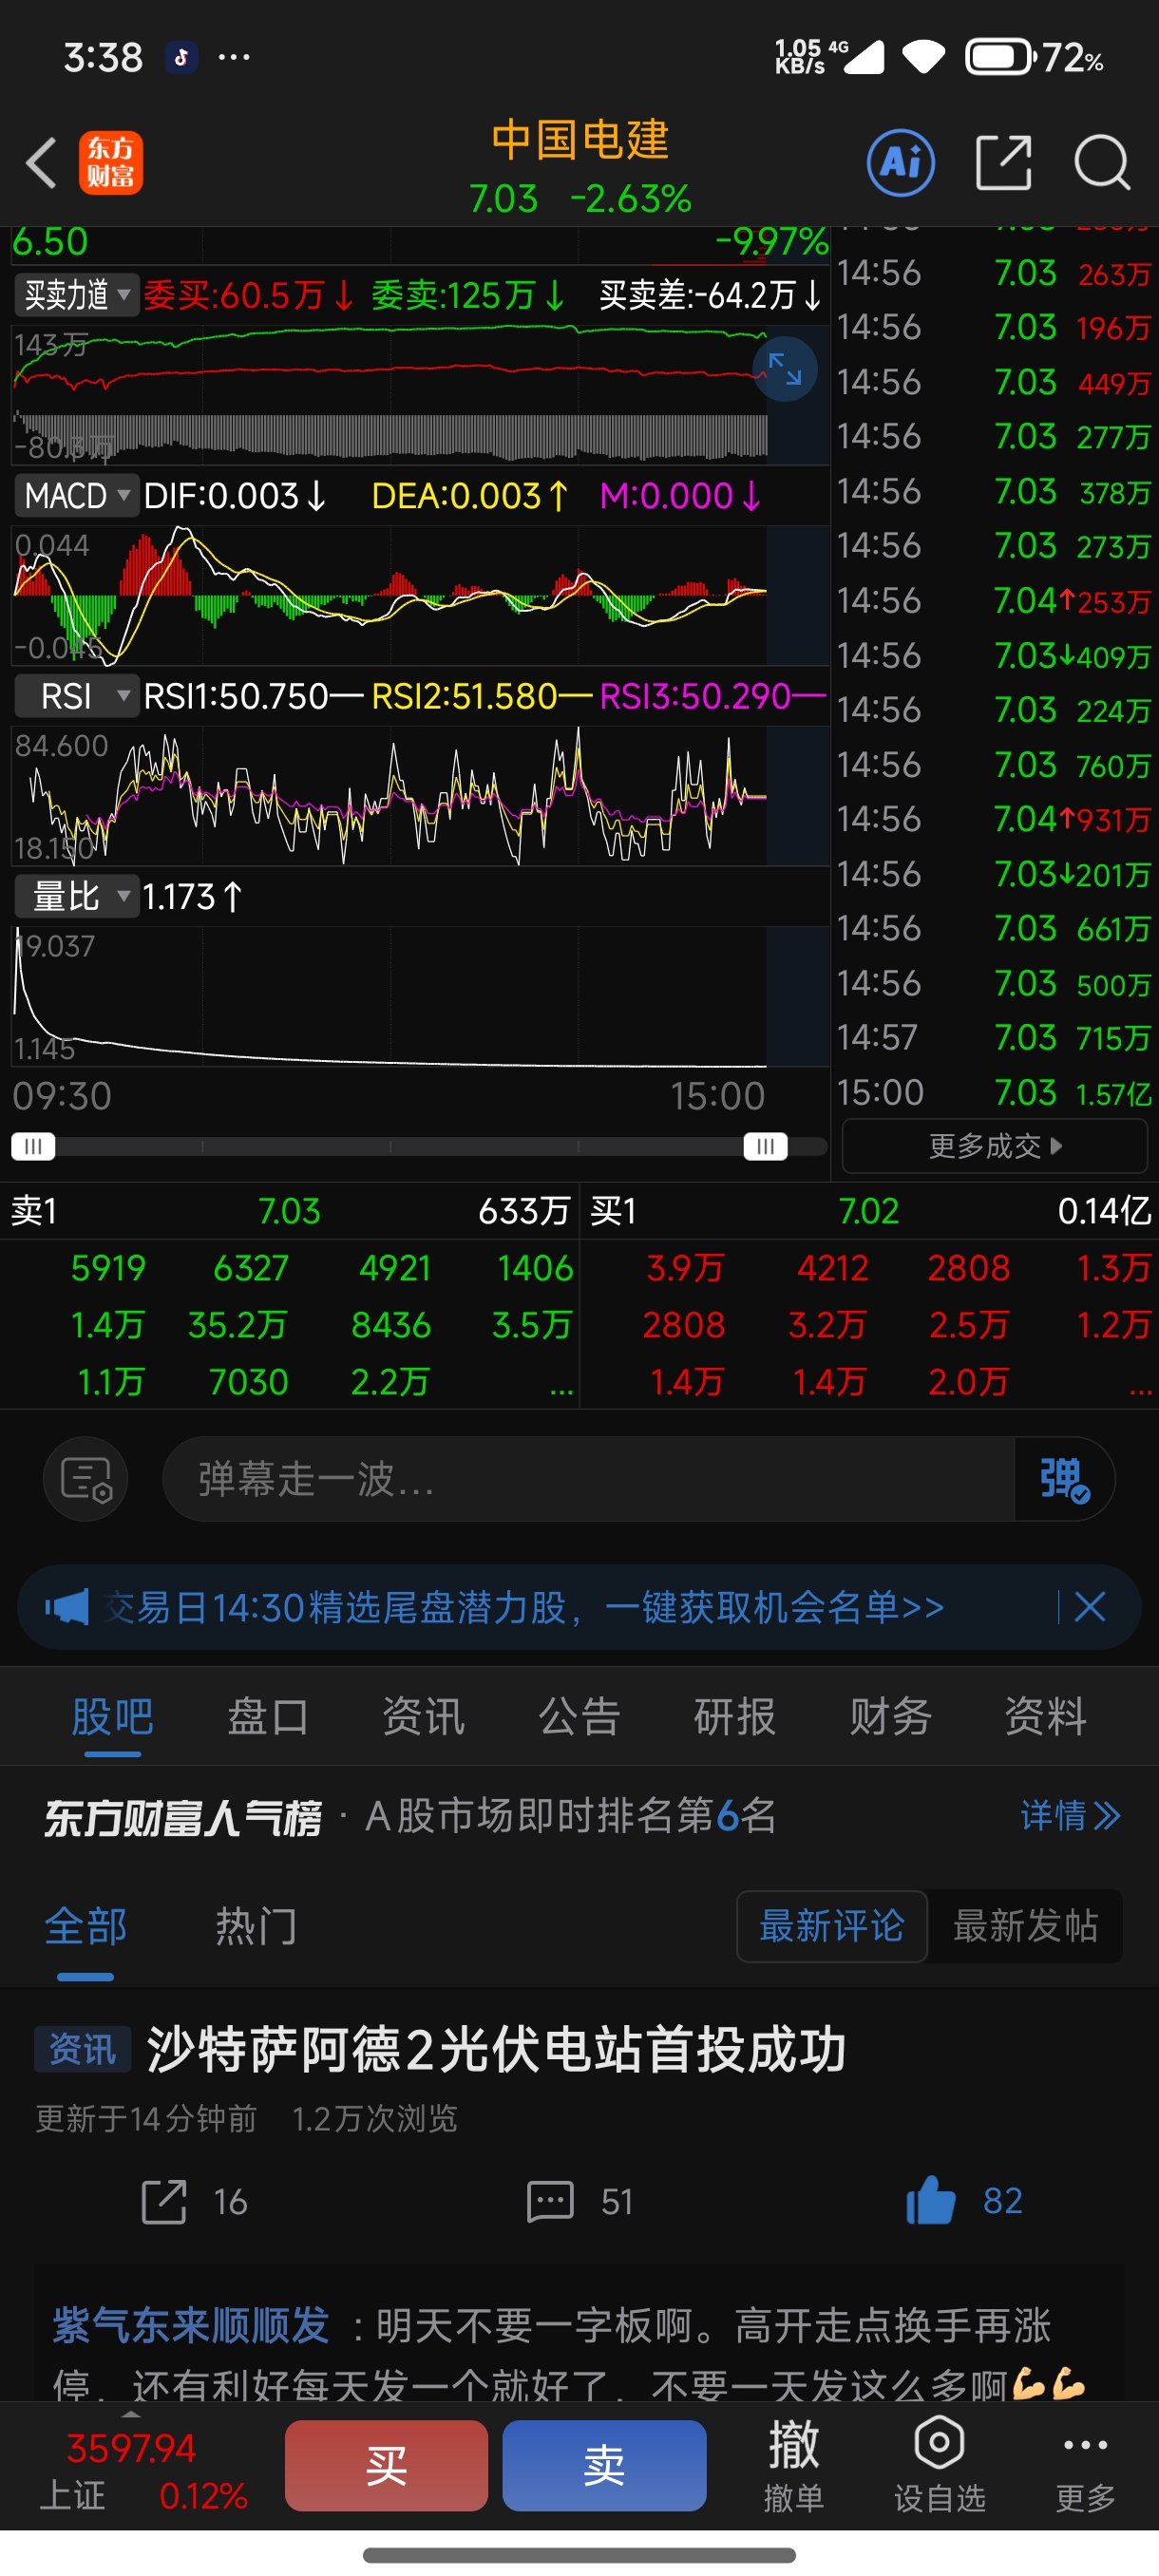The width and height of the screenshot is (1159, 2576).
Task: Switch to the 研报 tab
Action: point(734,1716)
